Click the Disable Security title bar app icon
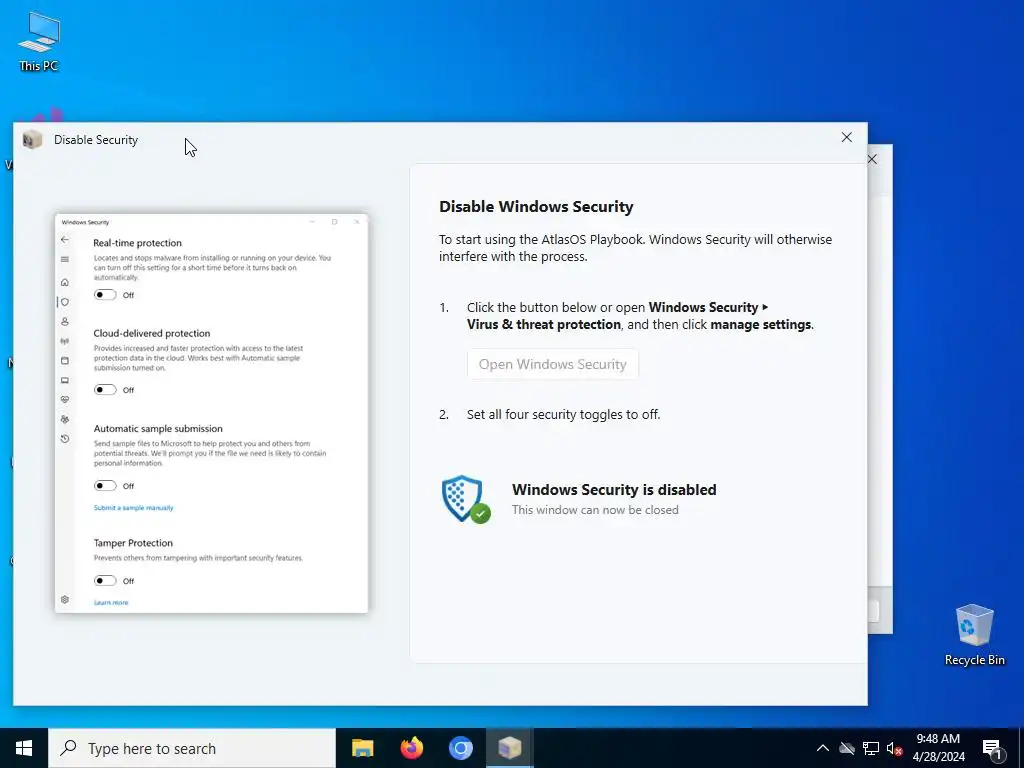 32,139
